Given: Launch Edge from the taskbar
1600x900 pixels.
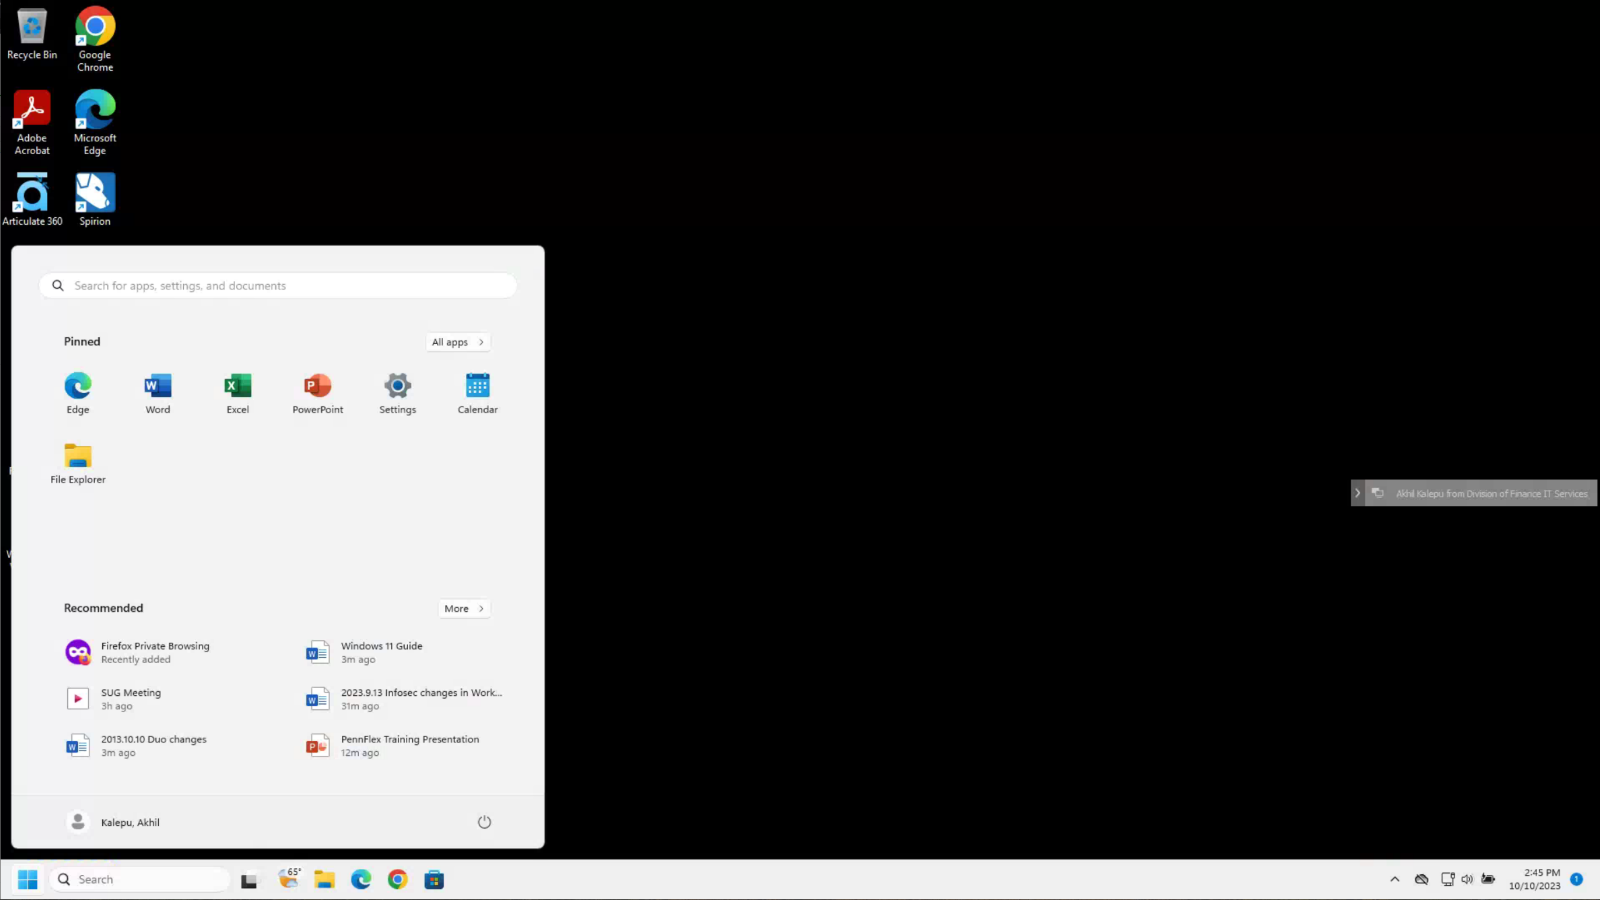Looking at the screenshot, I should click(361, 880).
